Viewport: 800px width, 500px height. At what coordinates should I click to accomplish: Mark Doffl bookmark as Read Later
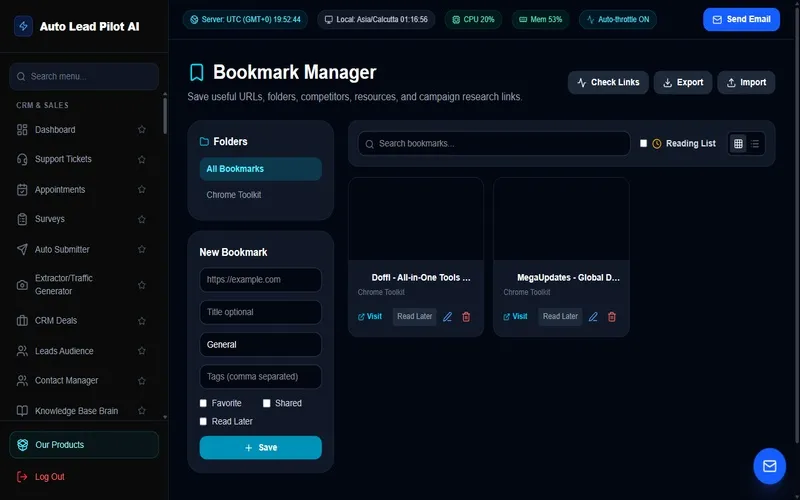[414, 316]
